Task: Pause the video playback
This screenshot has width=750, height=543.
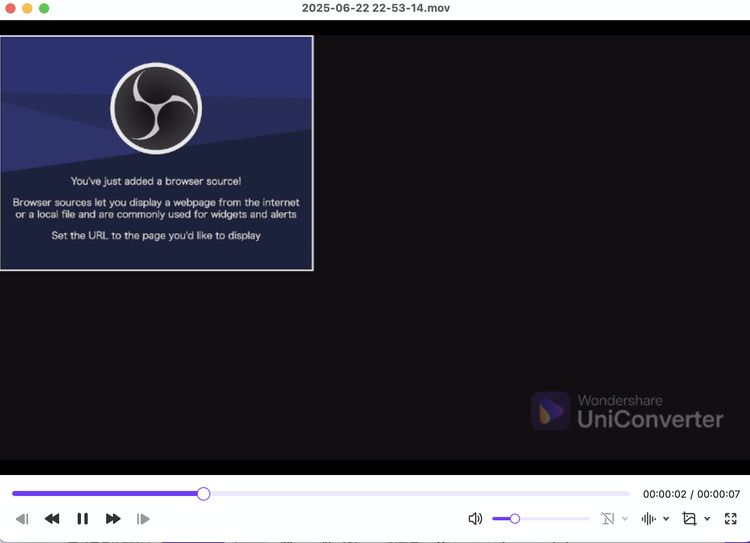Action: [x=83, y=519]
